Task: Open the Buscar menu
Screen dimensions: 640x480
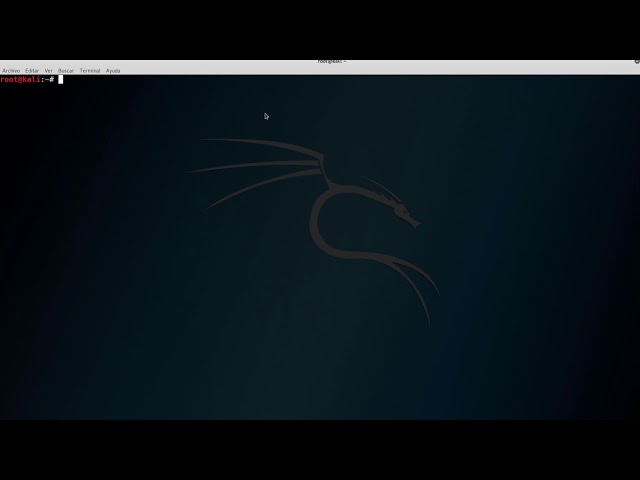Action: point(66,71)
